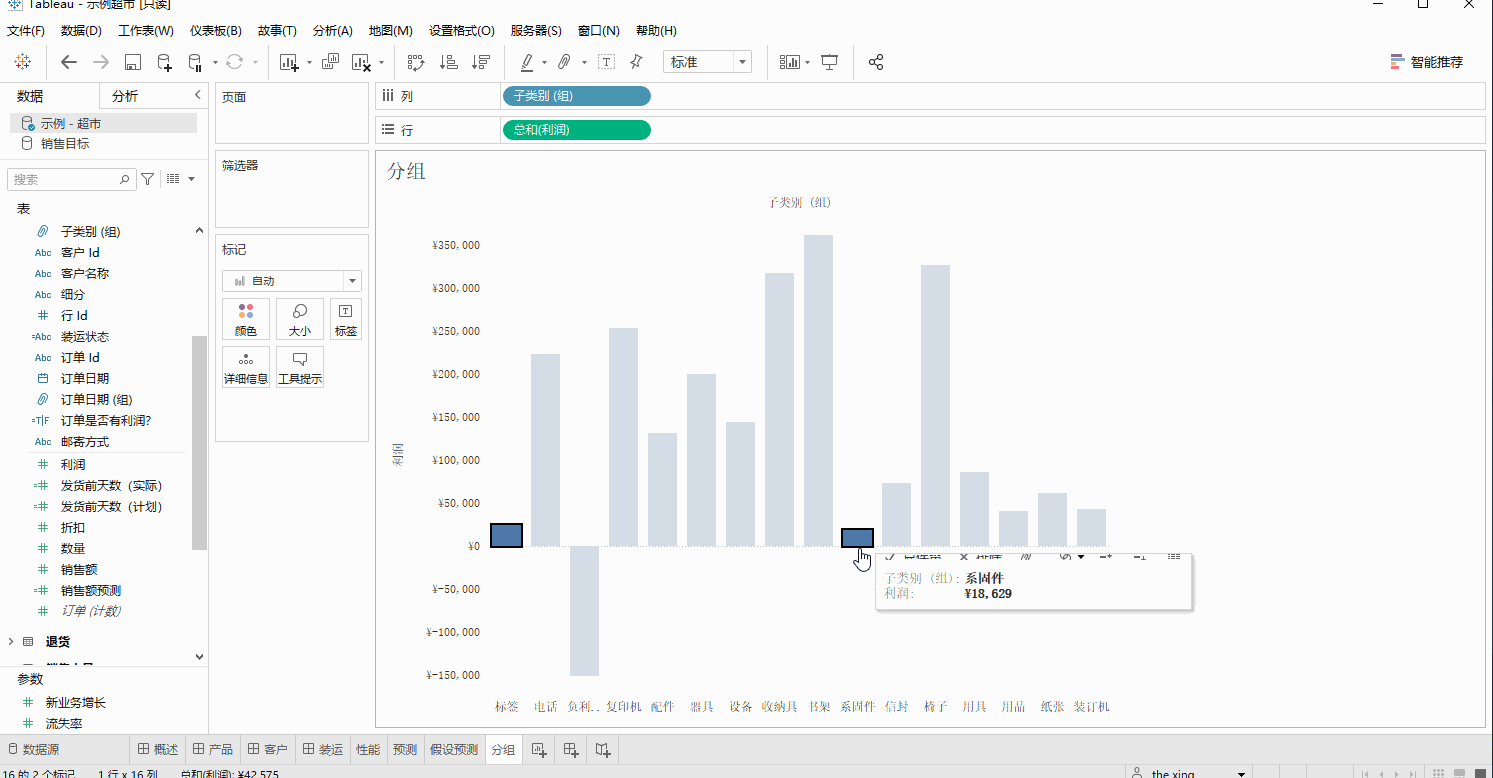1493x778 pixels.
Task: Click the Color (颜色) marks button
Action: point(246,319)
